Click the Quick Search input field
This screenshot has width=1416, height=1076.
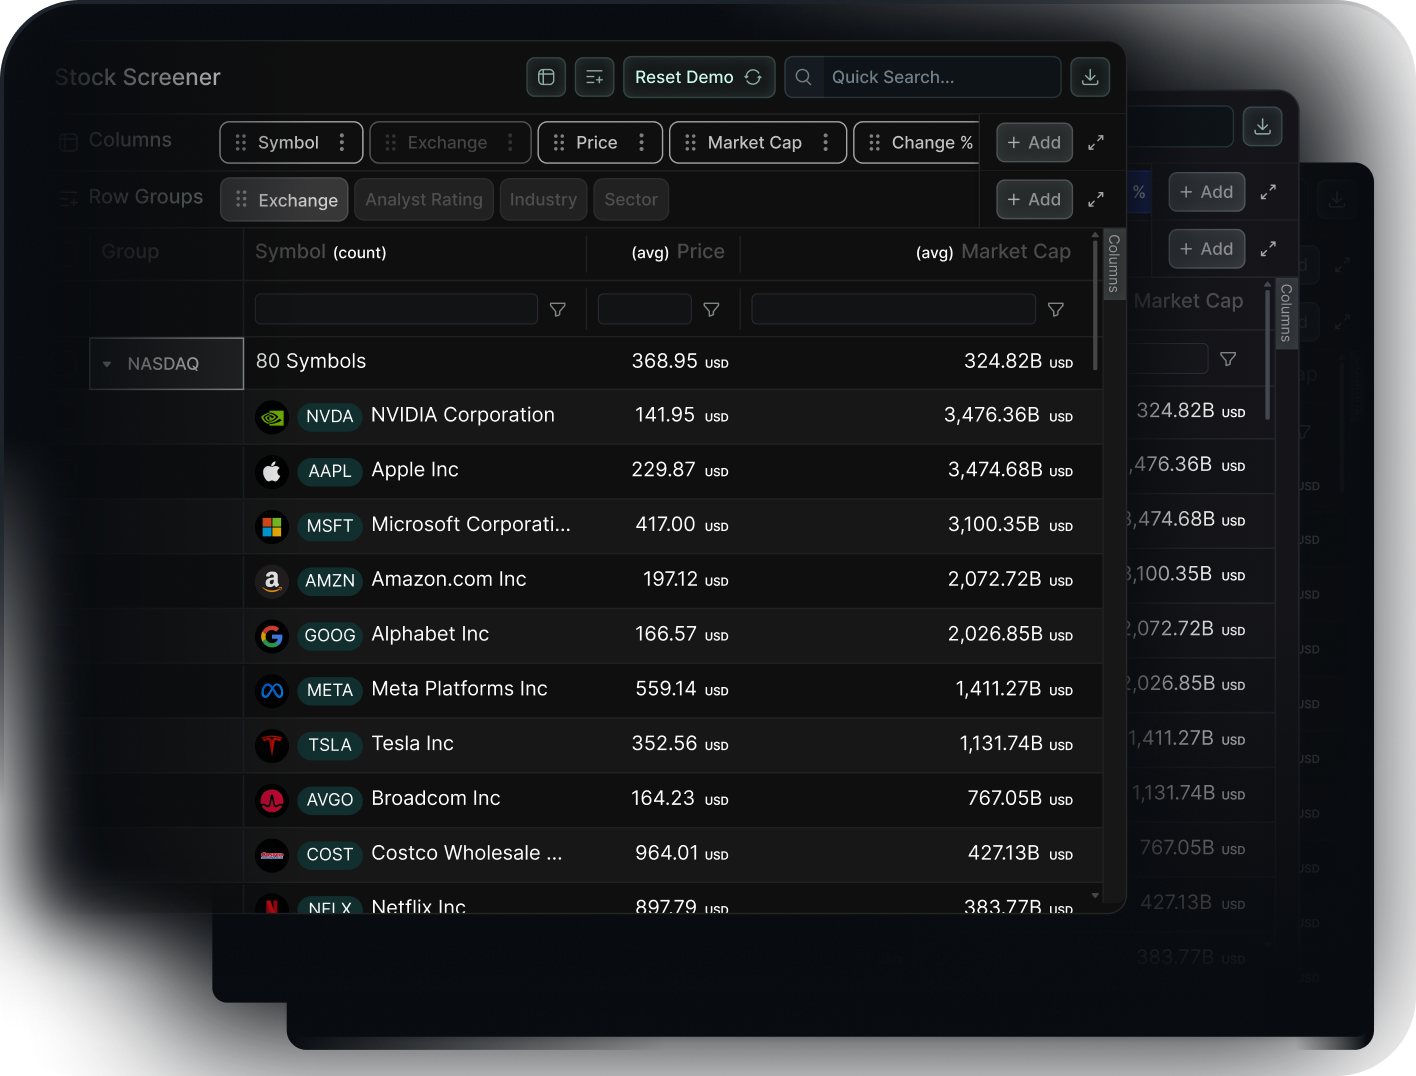(x=922, y=77)
